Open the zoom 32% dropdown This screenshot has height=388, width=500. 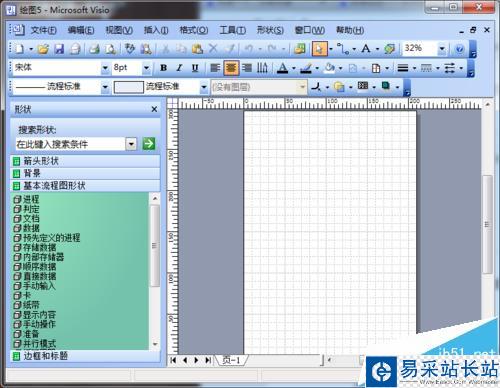(x=442, y=49)
